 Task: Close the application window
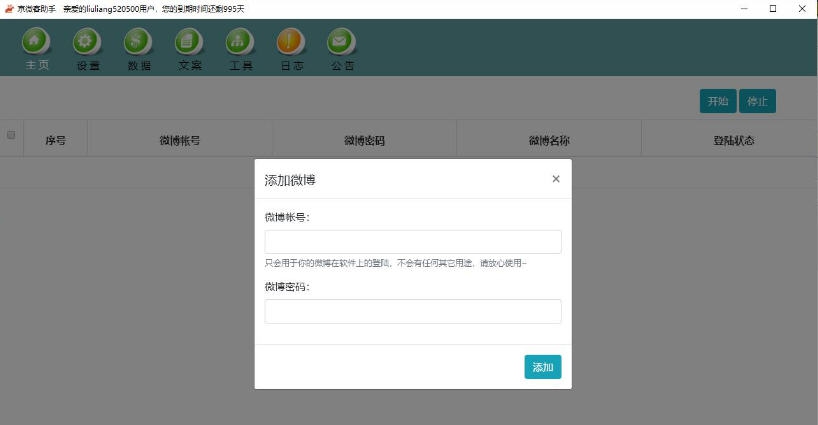point(802,8)
